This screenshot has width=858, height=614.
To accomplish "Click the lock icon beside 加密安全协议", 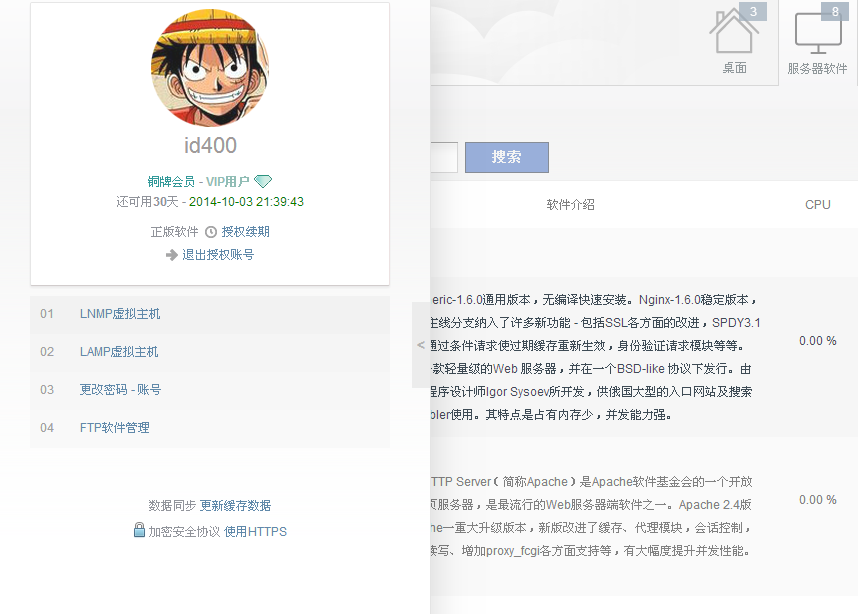I will click(x=139, y=530).
